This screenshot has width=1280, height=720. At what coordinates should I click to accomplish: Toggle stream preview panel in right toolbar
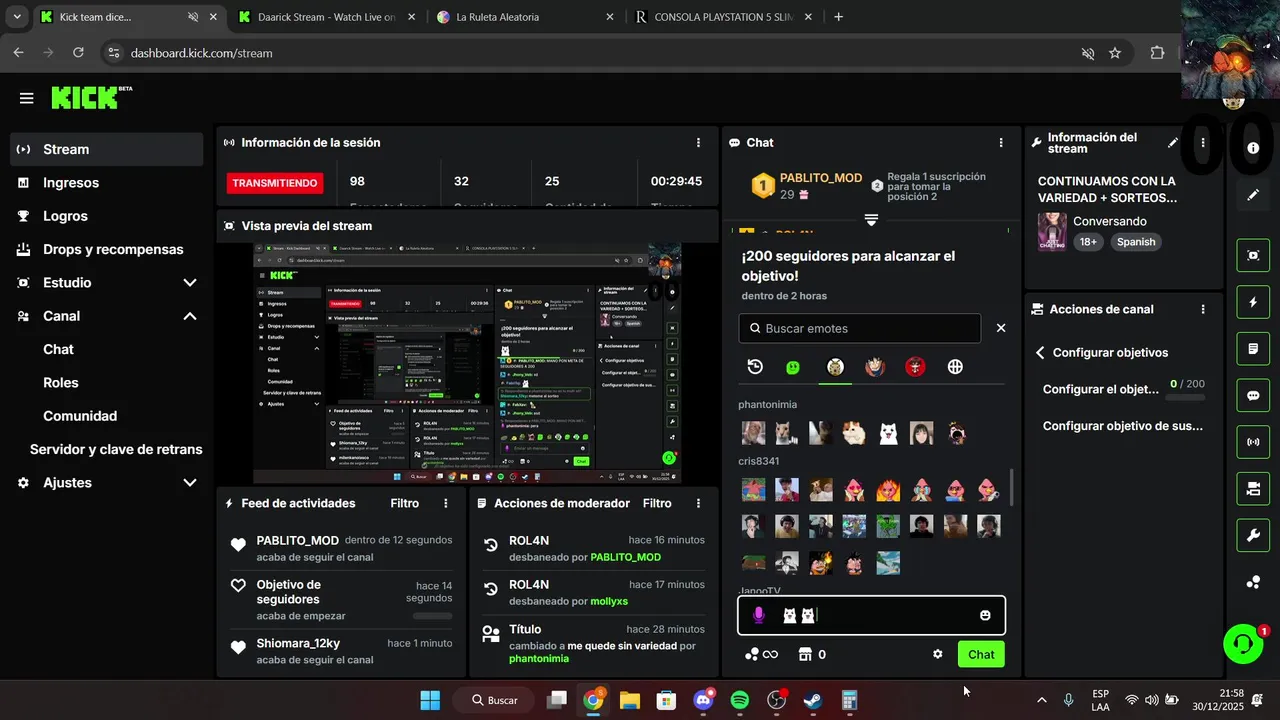(1253, 255)
